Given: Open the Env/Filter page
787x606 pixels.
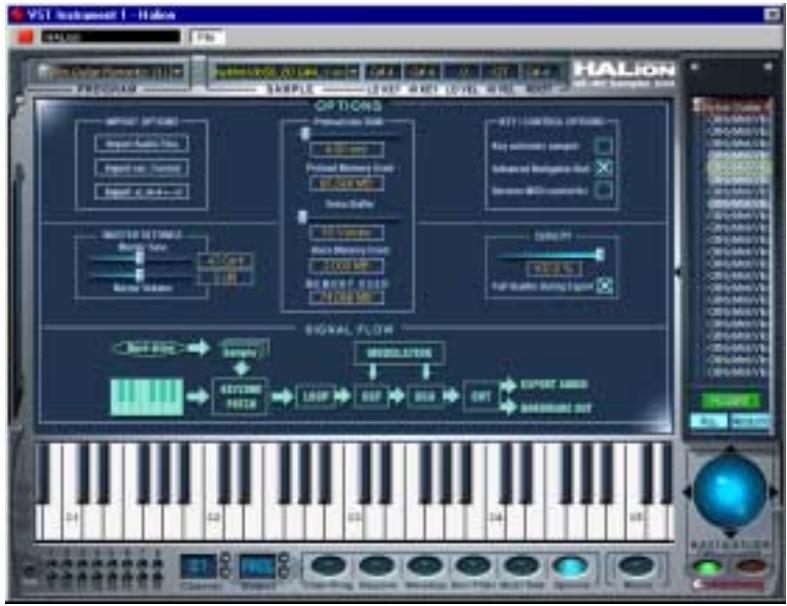Looking at the screenshot, I should pyautogui.click(x=473, y=566).
